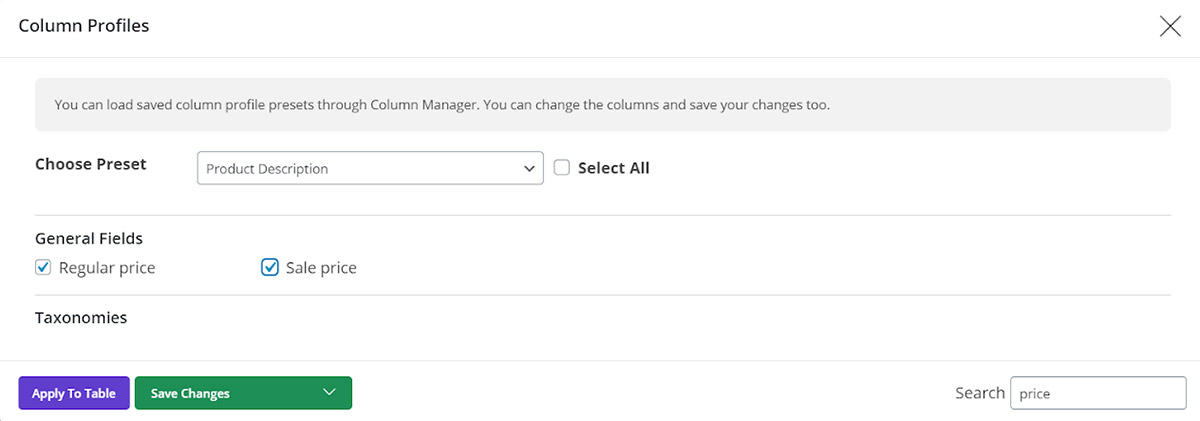The image size is (1200, 421).
Task: Click the Search label next to the input
Action: click(x=980, y=393)
